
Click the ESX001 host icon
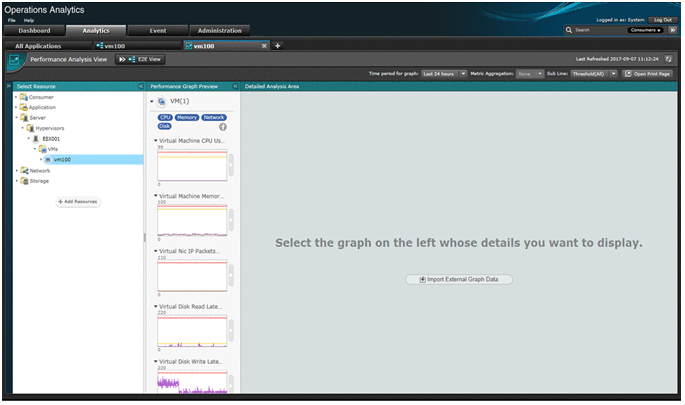pyautogui.click(x=36, y=139)
